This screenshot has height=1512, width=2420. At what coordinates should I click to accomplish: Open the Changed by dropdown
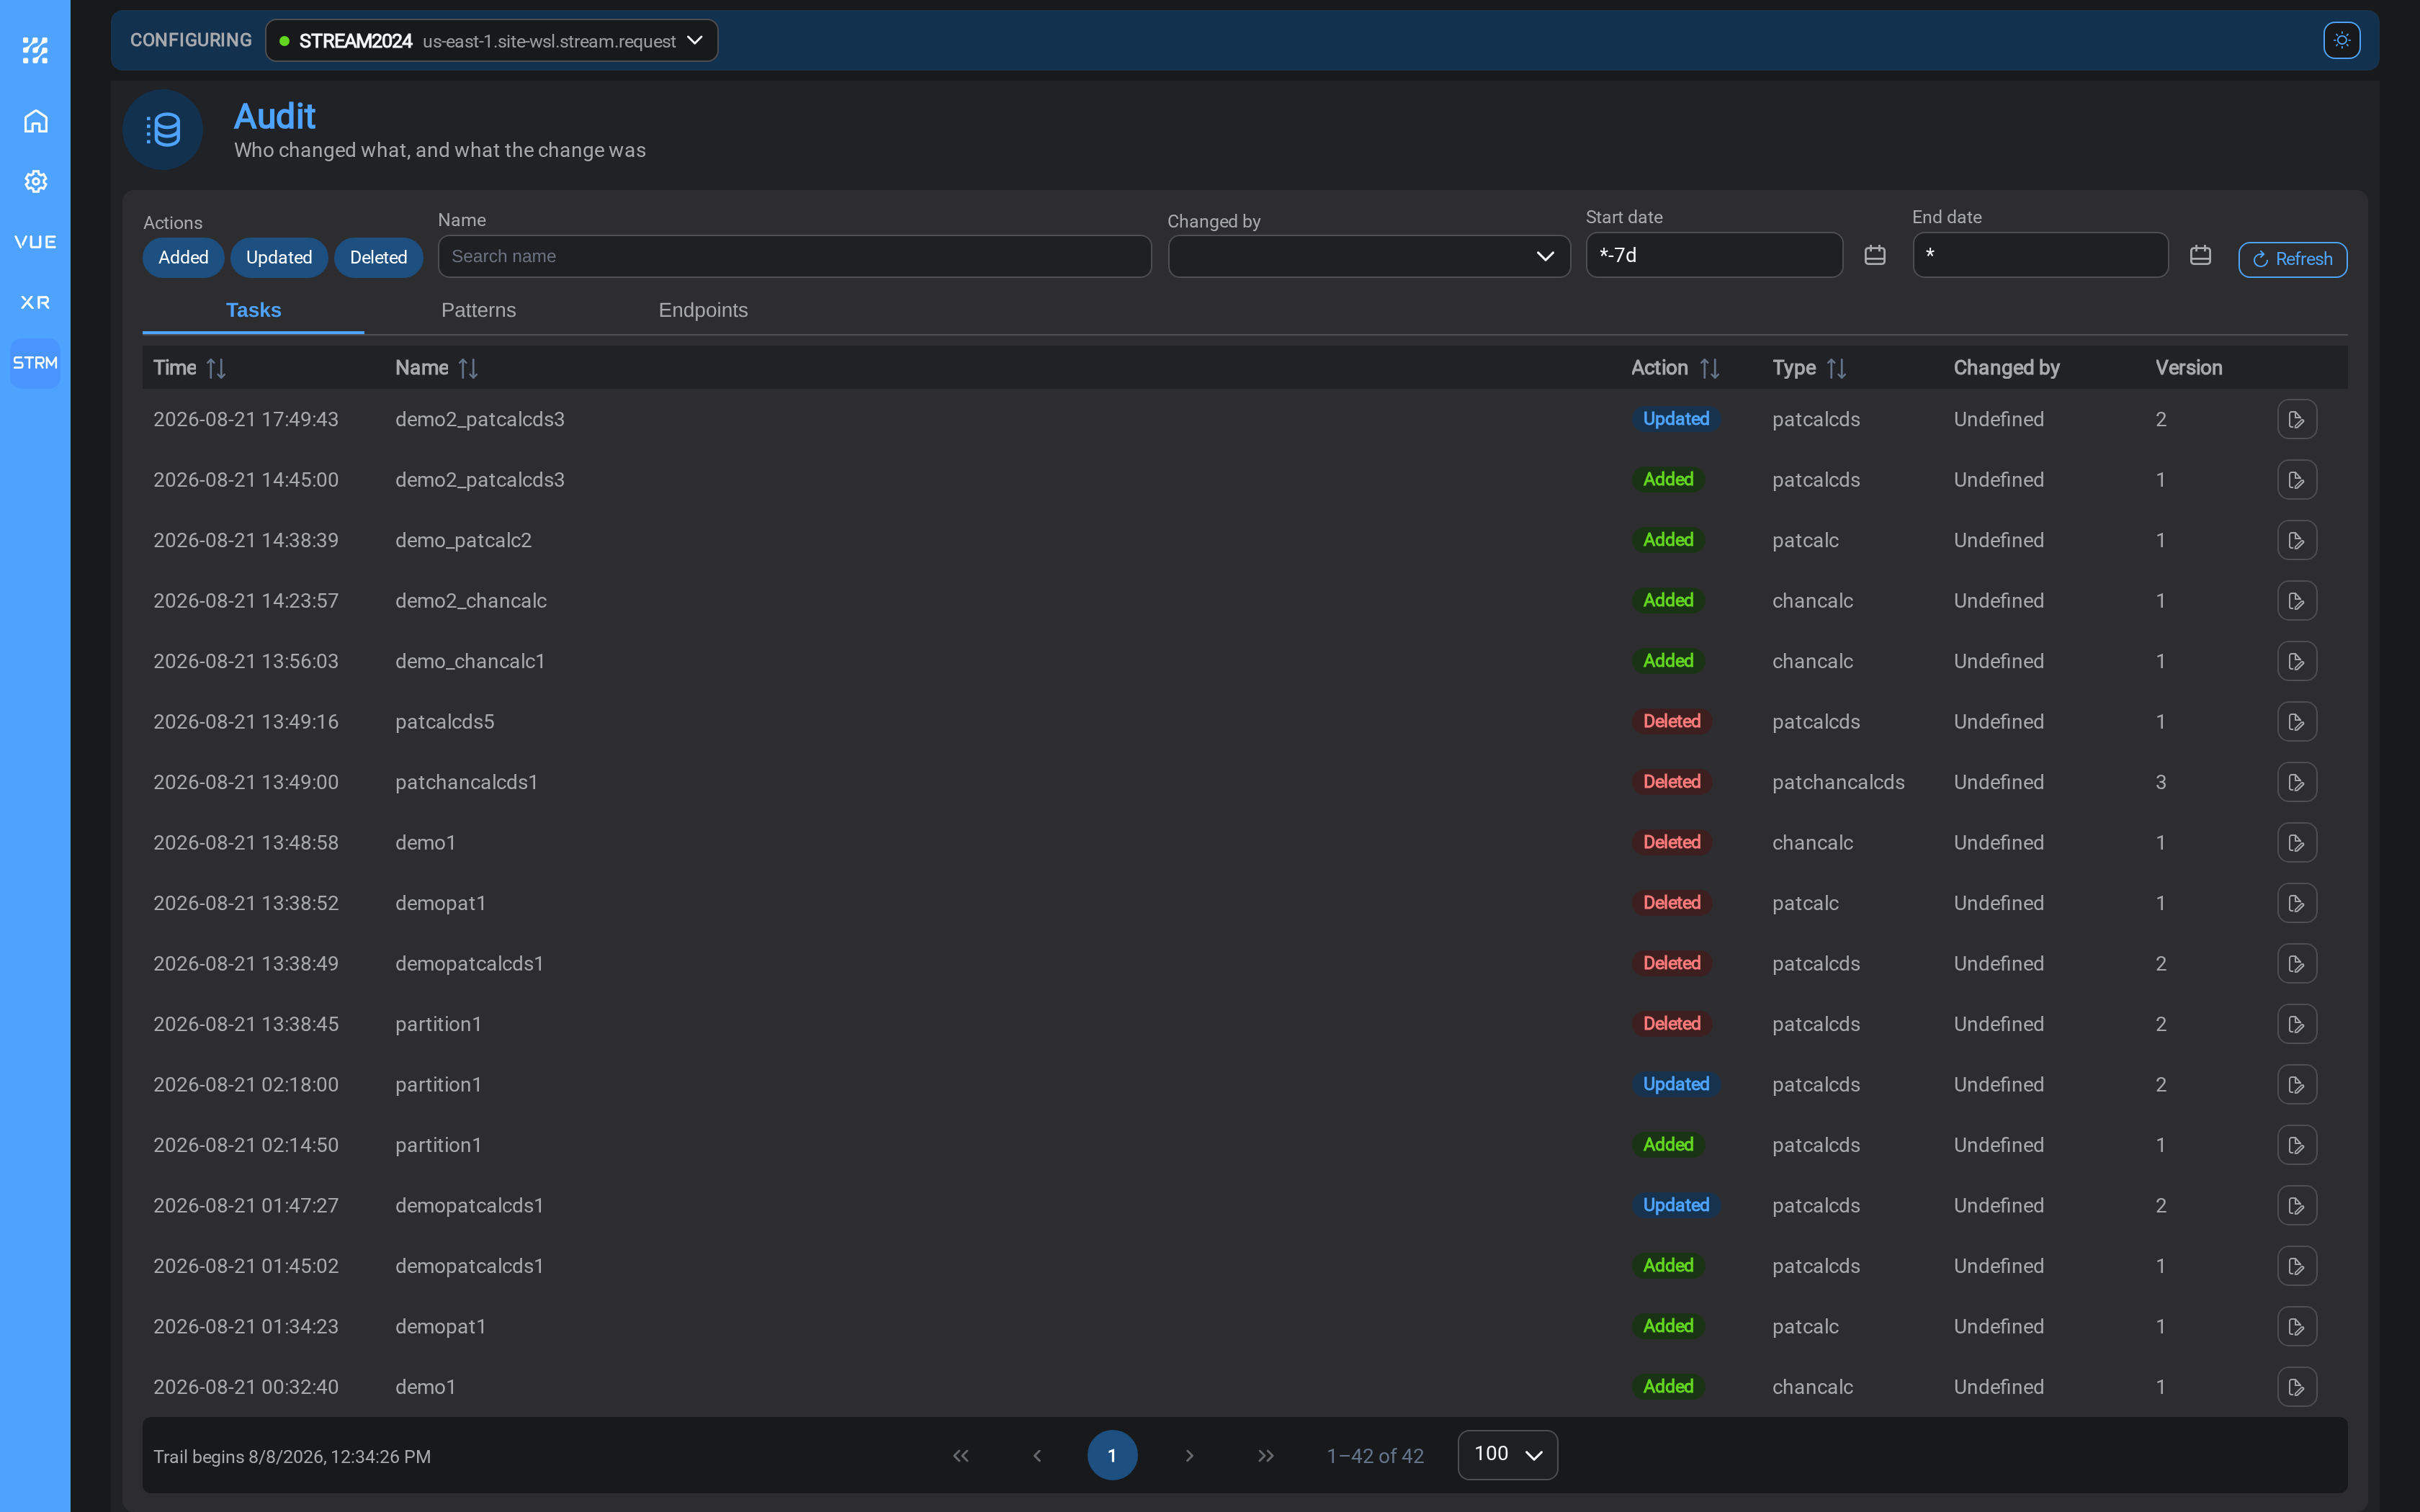point(1369,256)
